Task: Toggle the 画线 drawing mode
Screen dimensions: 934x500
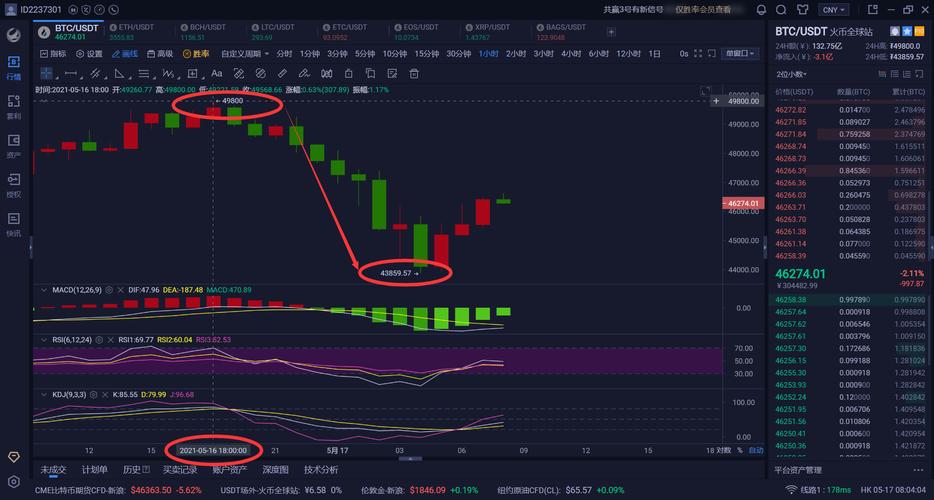Action: pyautogui.click(x=122, y=54)
